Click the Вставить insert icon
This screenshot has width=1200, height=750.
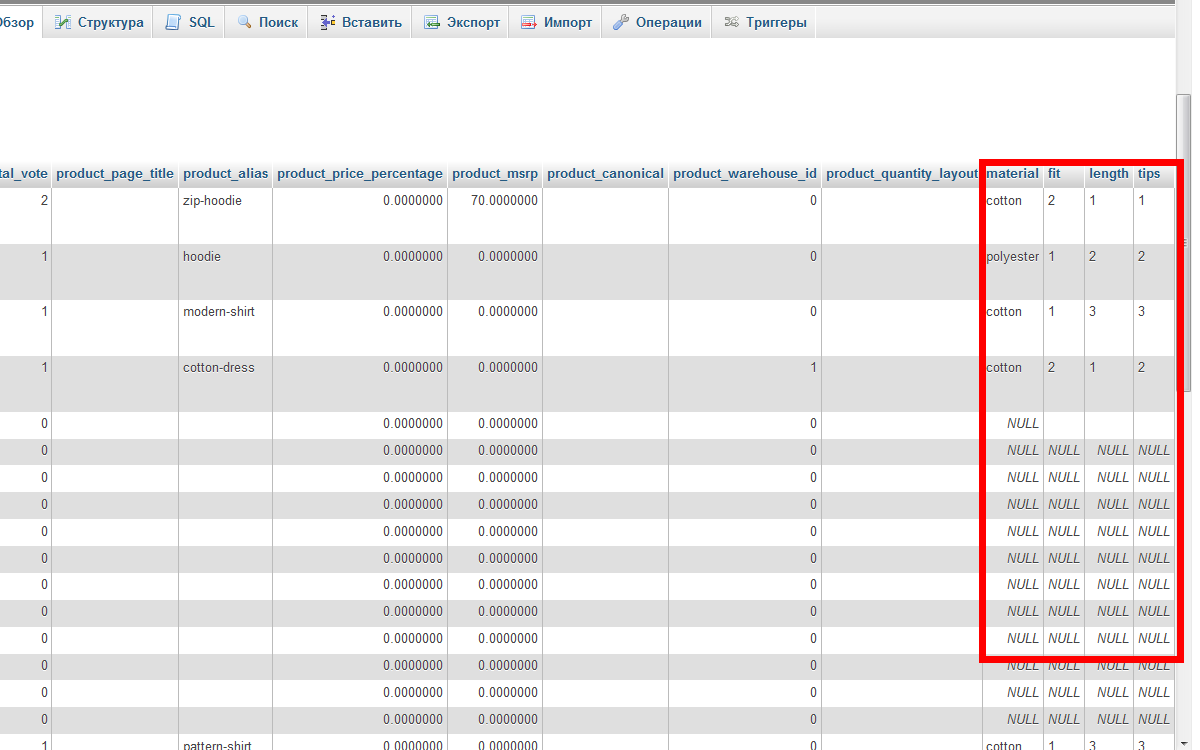327,22
